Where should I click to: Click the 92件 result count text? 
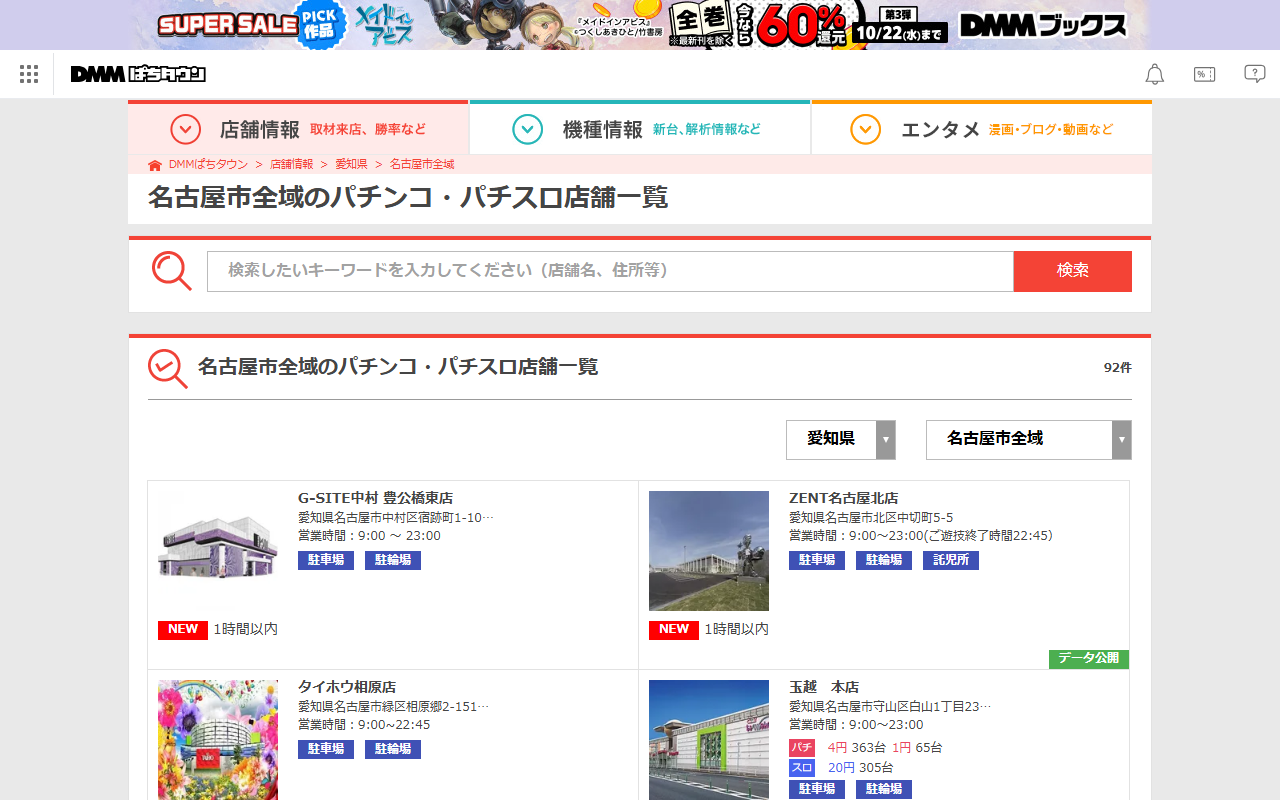(x=1118, y=368)
